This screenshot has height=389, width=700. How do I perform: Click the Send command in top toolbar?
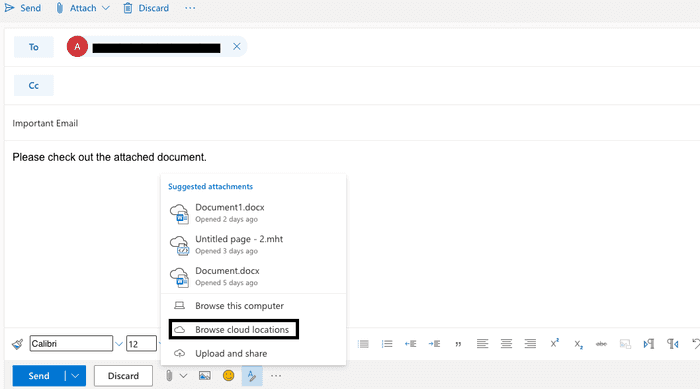pyautogui.click(x=23, y=8)
